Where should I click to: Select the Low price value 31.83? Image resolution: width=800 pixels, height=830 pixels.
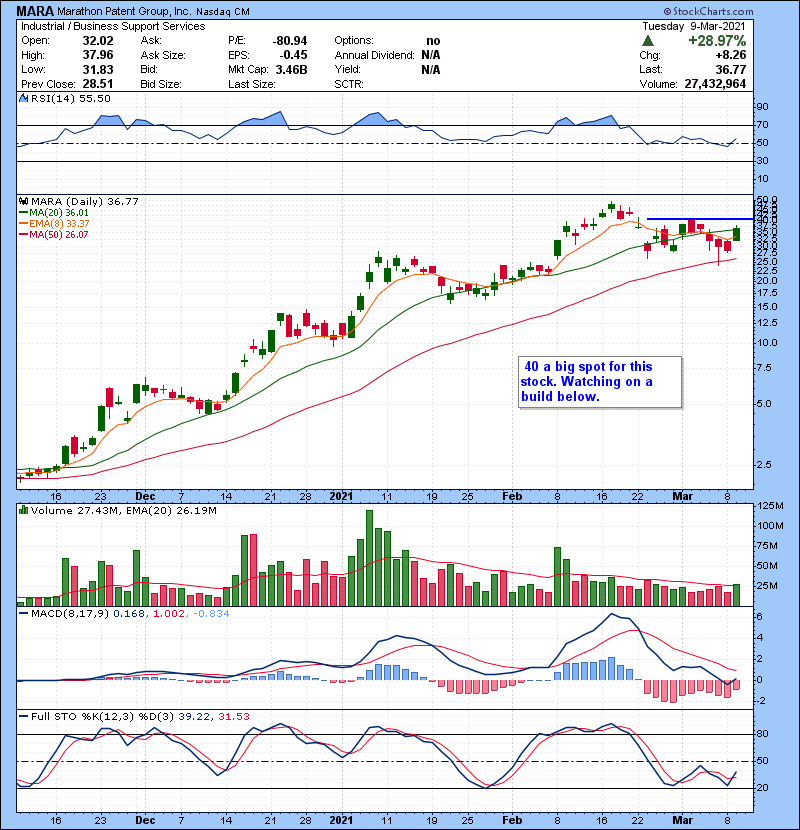[98, 69]
